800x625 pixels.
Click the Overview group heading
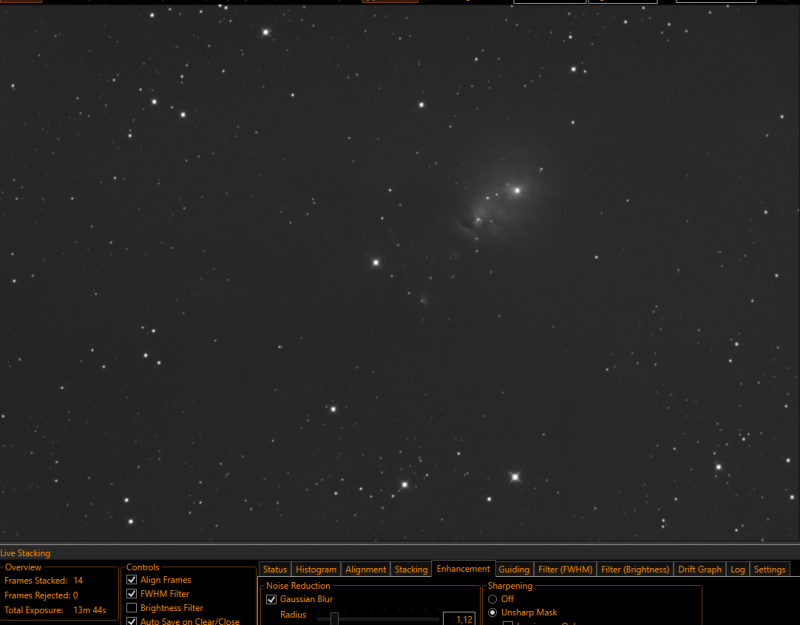coord(23,567)
